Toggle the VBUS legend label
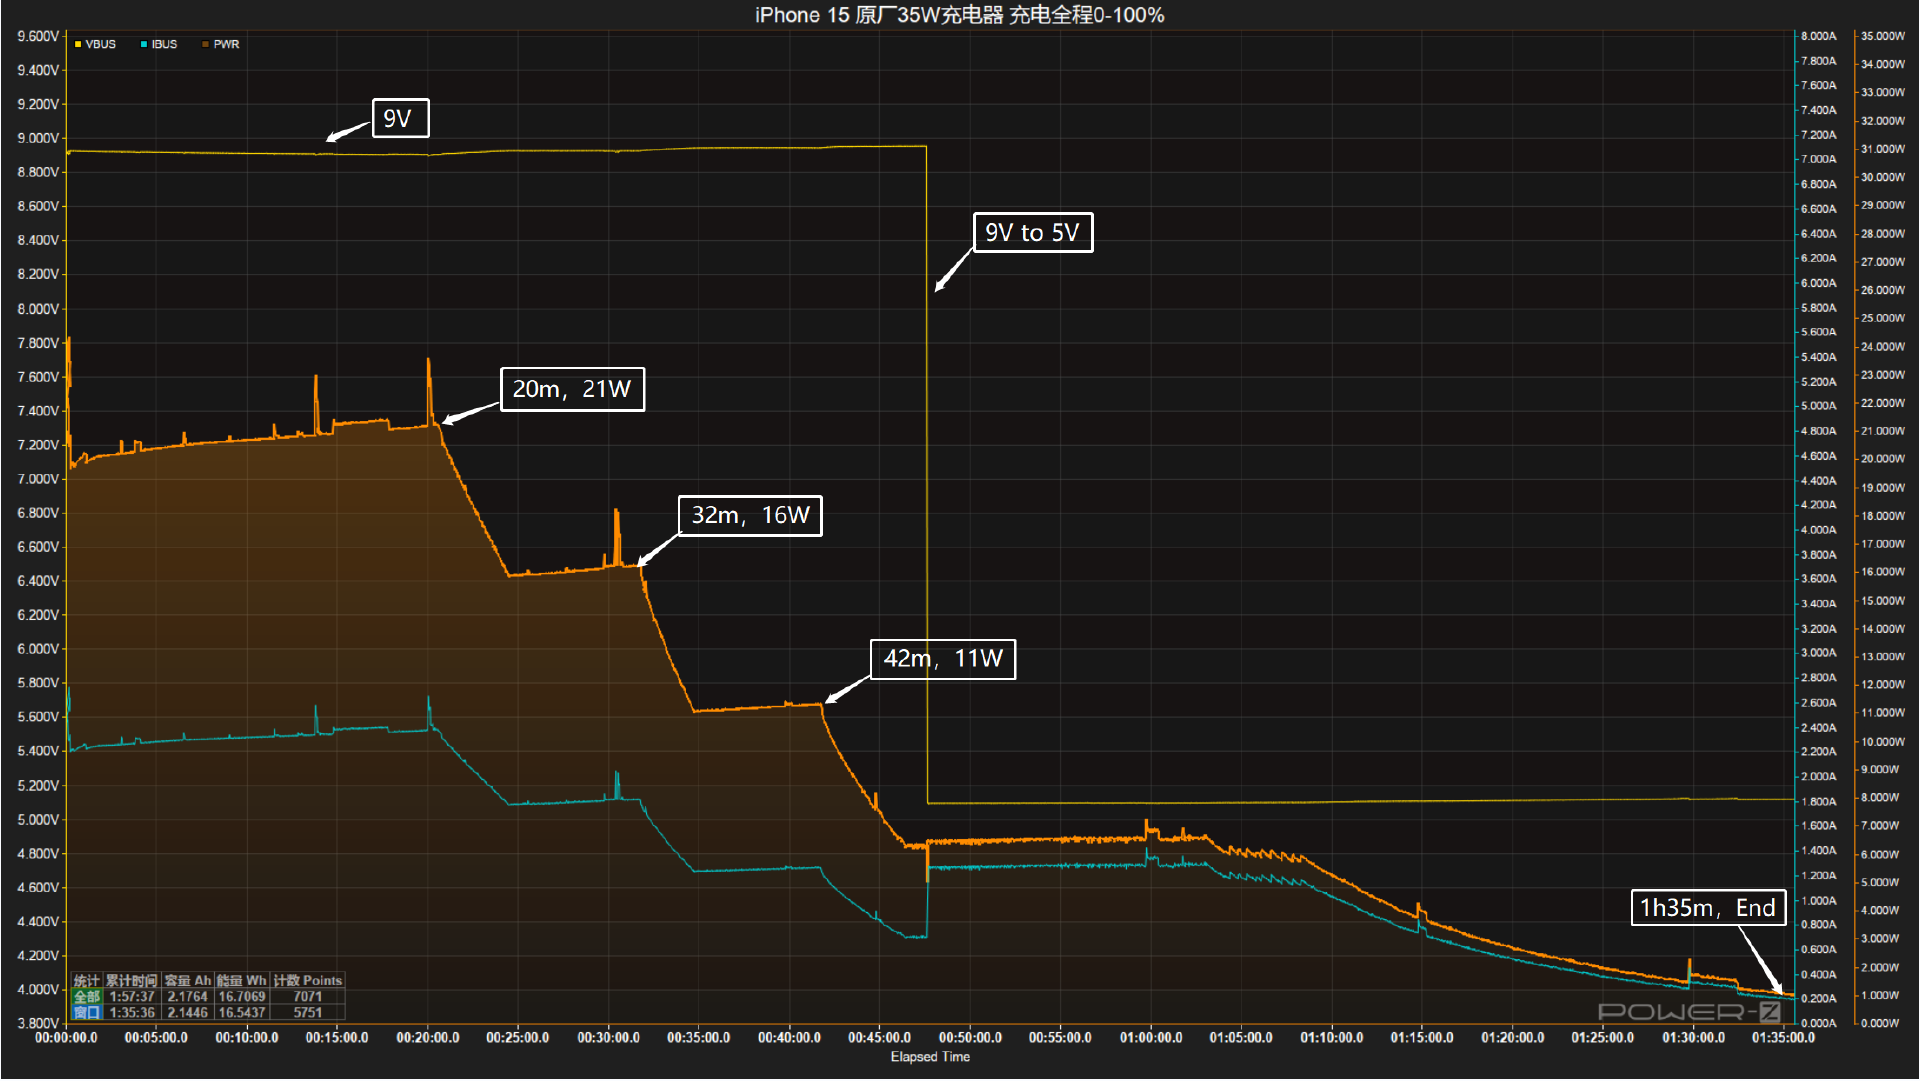The image size is (1920, 1081). pos(101,45)
